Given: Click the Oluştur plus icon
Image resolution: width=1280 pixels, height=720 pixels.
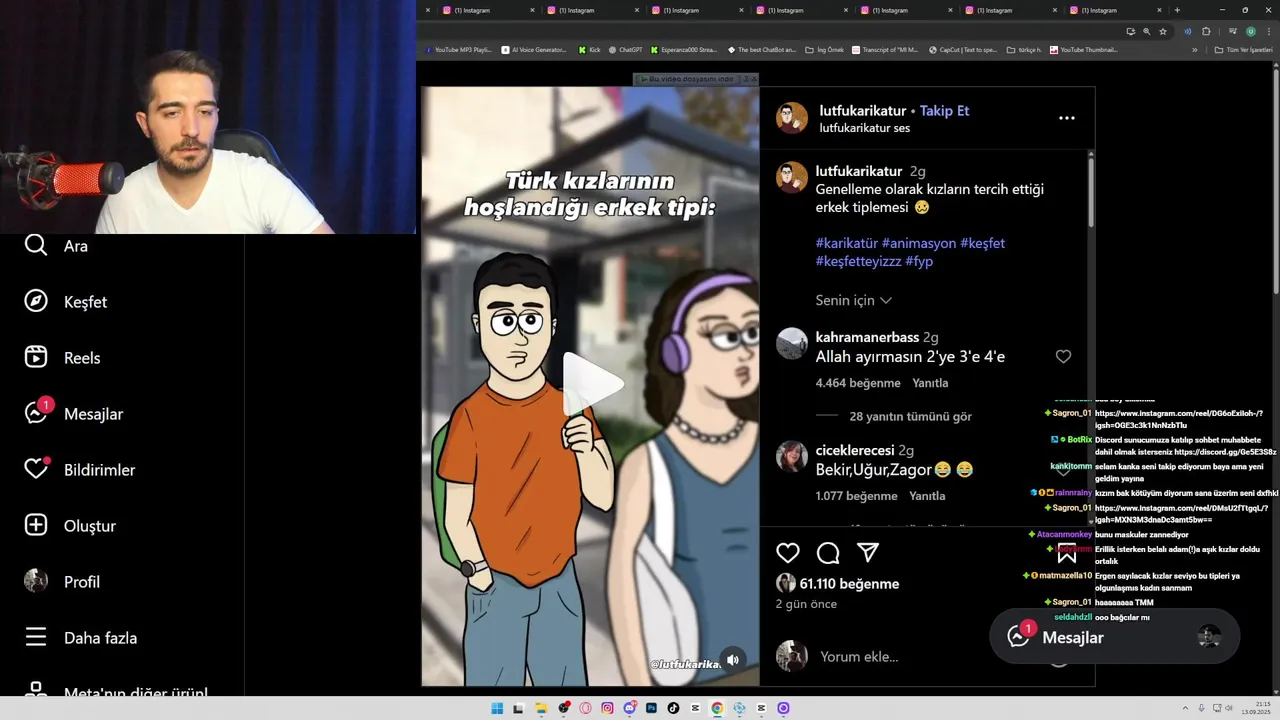Looking at the screenshot, I should (x=36, y=525).
